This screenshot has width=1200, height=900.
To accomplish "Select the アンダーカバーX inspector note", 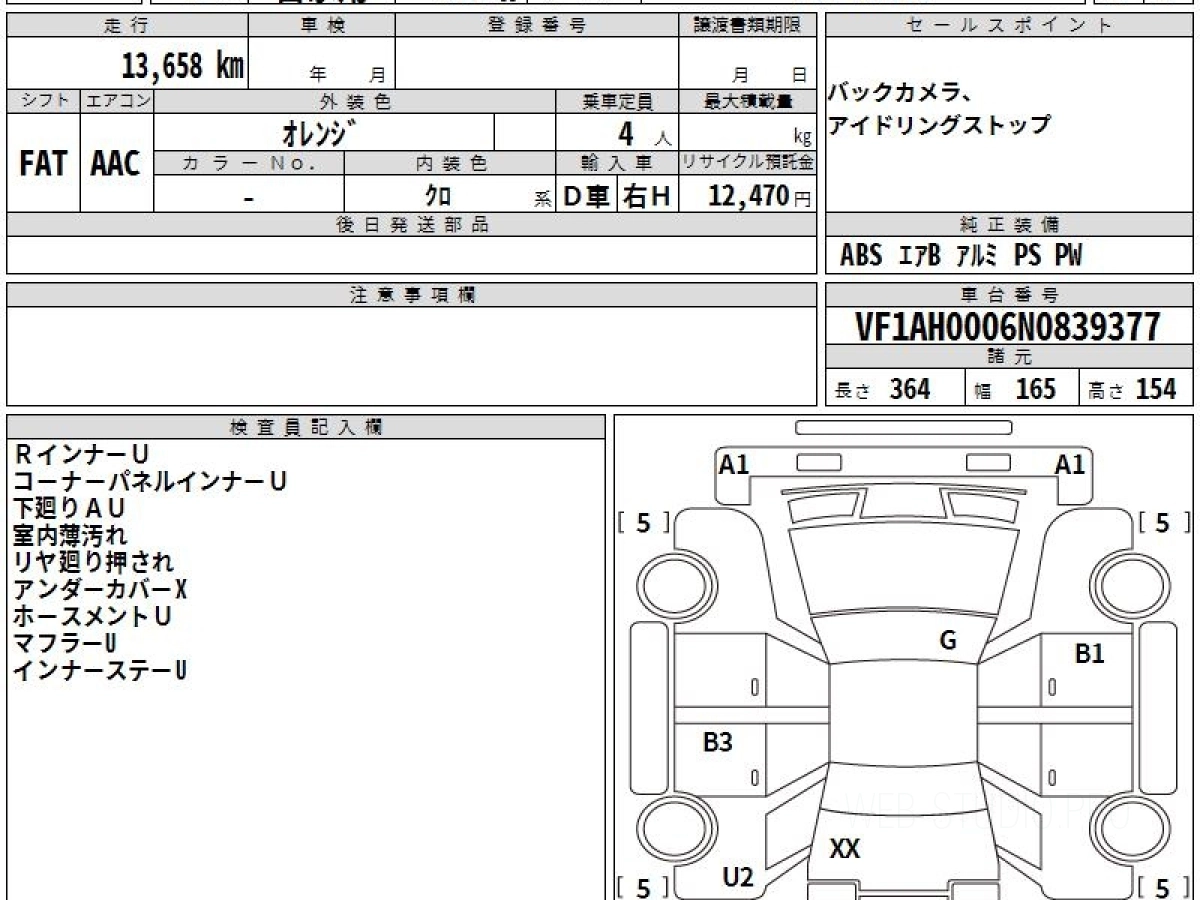I will click(x=100, y=589).
